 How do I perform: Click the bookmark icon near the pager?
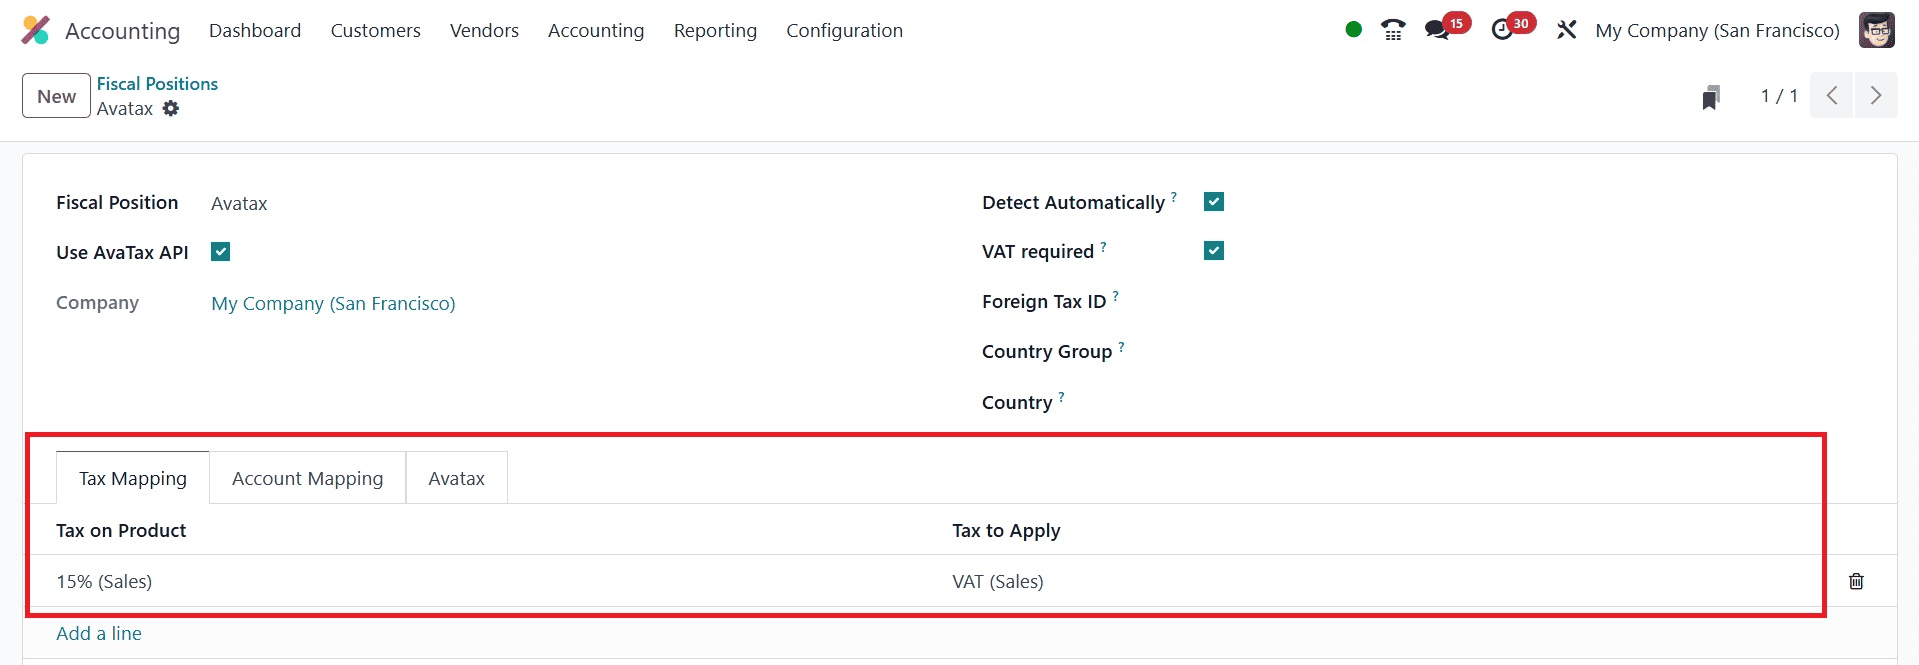pyautogui.click(x=1711, y=97)
